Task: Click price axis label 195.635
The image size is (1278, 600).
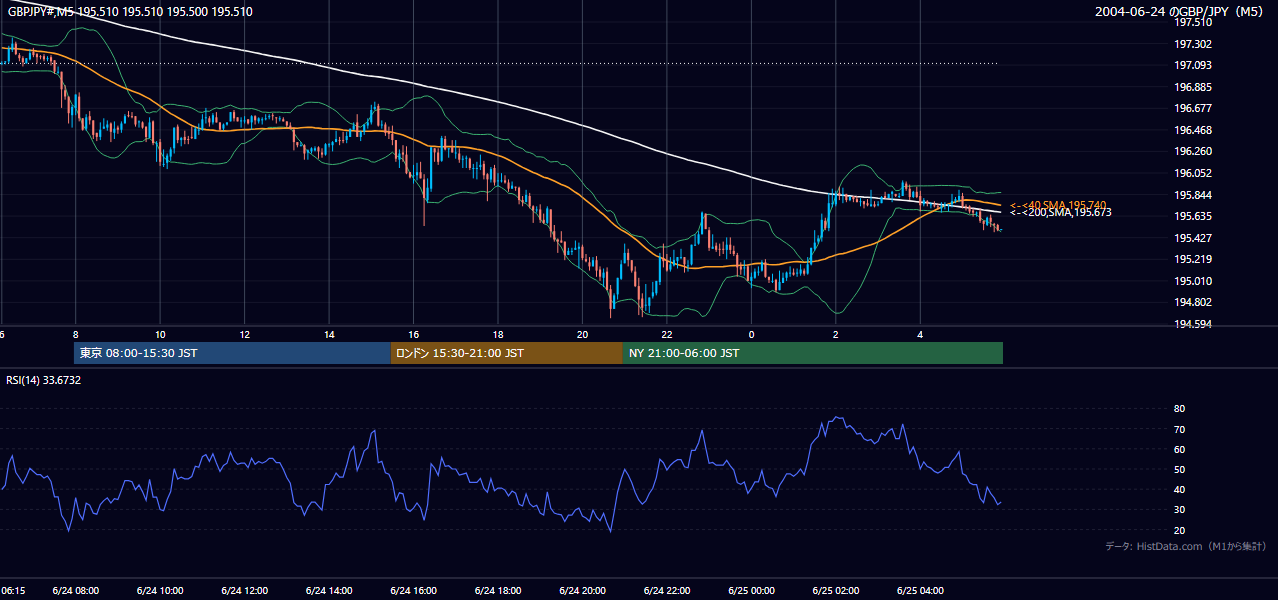Action: coord(1194,216)
